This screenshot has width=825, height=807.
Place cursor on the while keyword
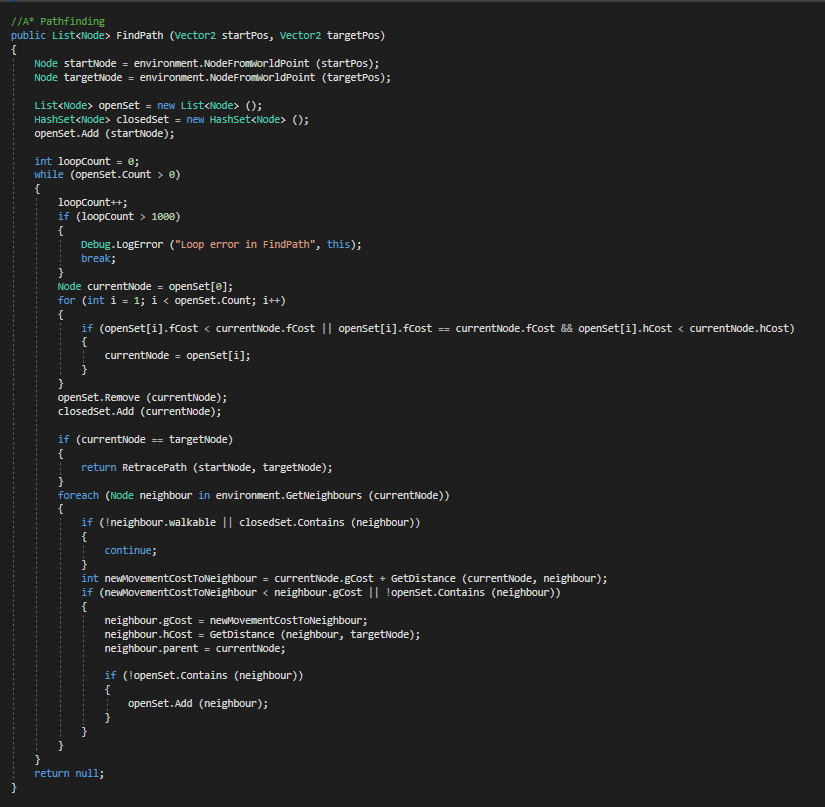point(48,174)
